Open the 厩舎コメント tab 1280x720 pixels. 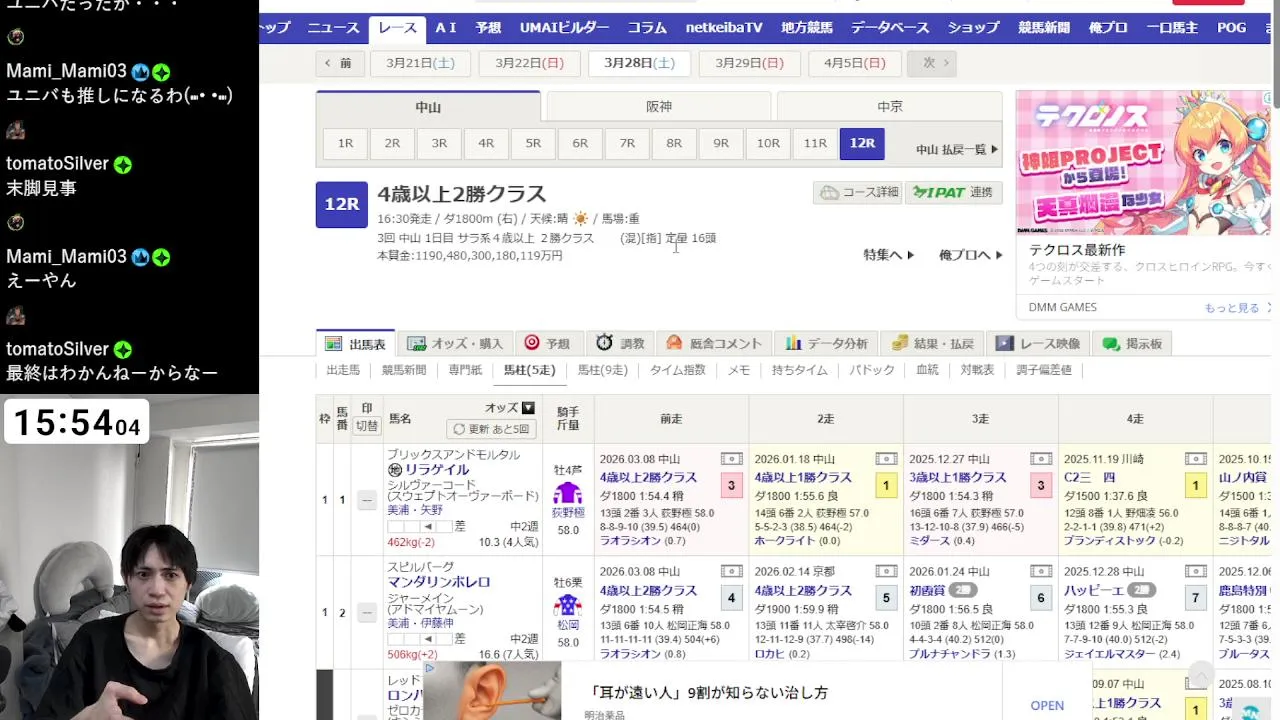(x=714, y=343)
